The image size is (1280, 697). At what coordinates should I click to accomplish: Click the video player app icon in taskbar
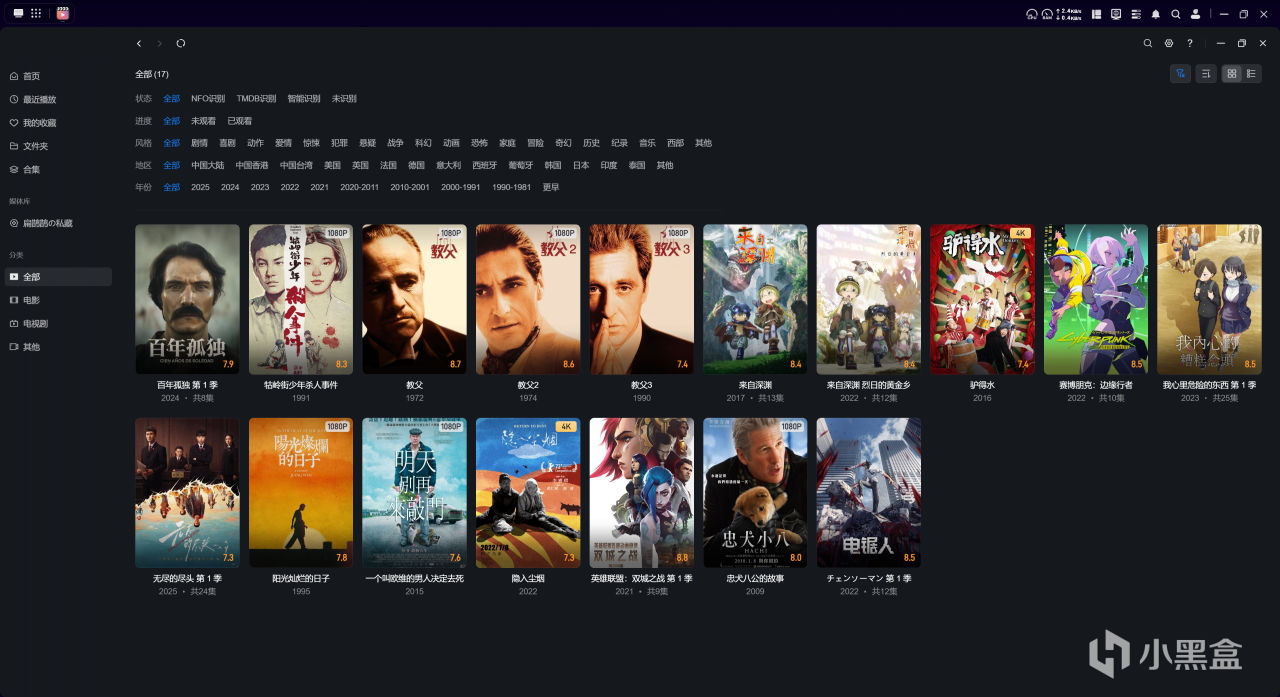click(x=63, y=13)
